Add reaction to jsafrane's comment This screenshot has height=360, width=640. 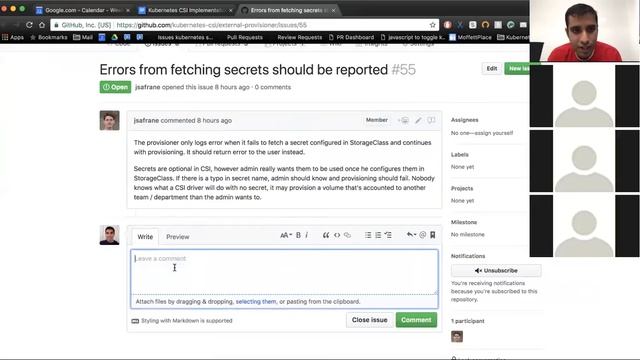(404, 120)
